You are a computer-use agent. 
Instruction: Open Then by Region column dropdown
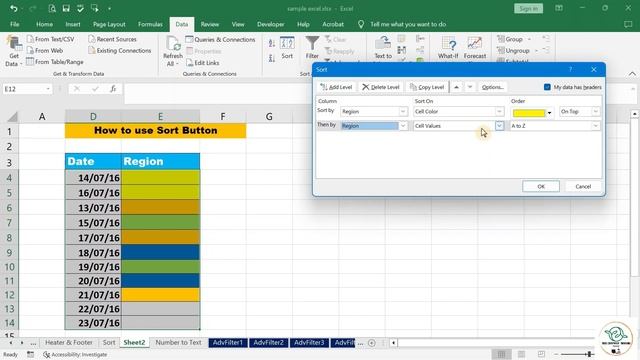(403, 126)
